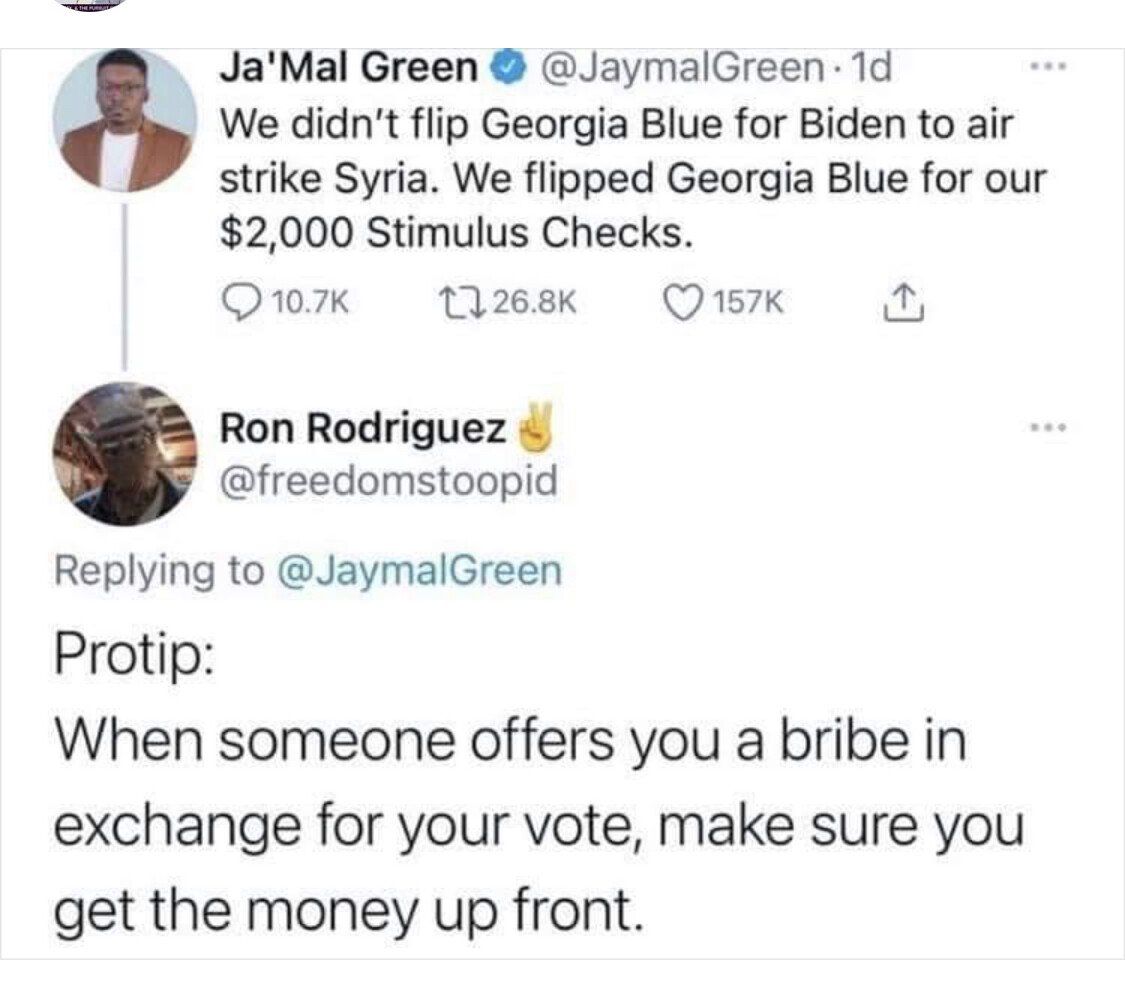
Task: Open the @freedomstoopid handle
Action: point(388,480)
